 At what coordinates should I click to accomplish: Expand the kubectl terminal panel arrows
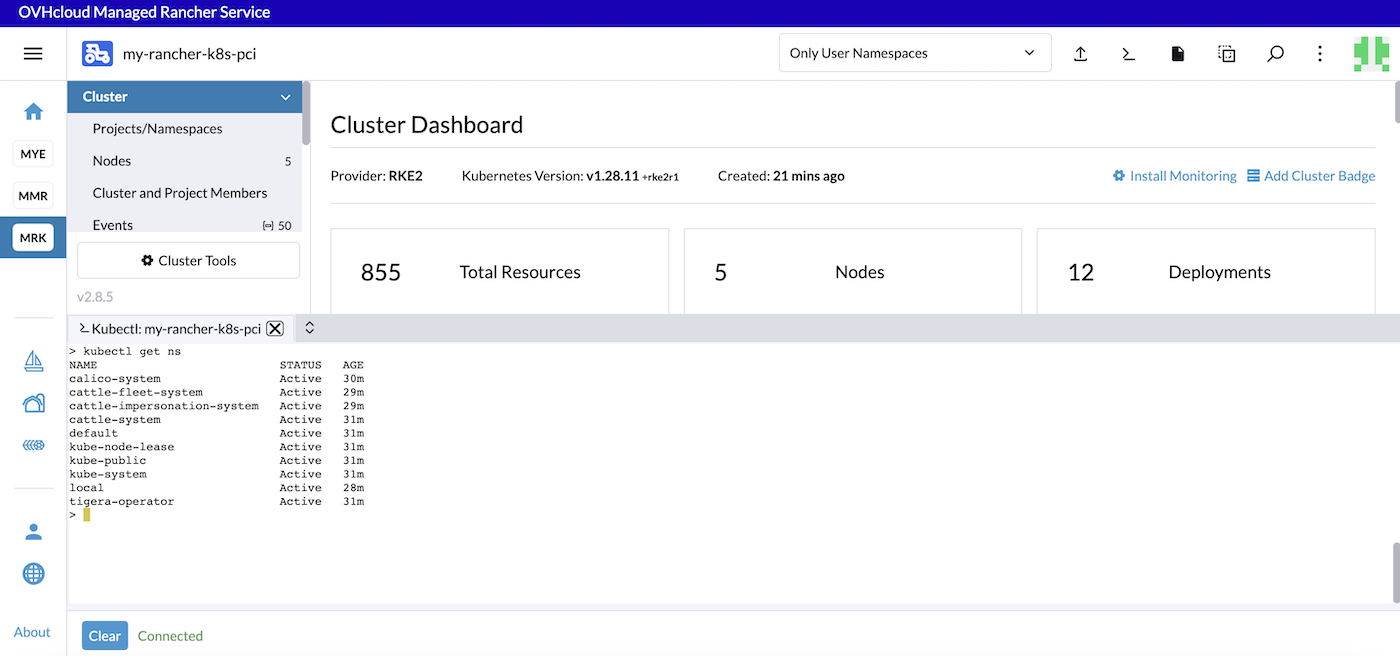point(309,327)
